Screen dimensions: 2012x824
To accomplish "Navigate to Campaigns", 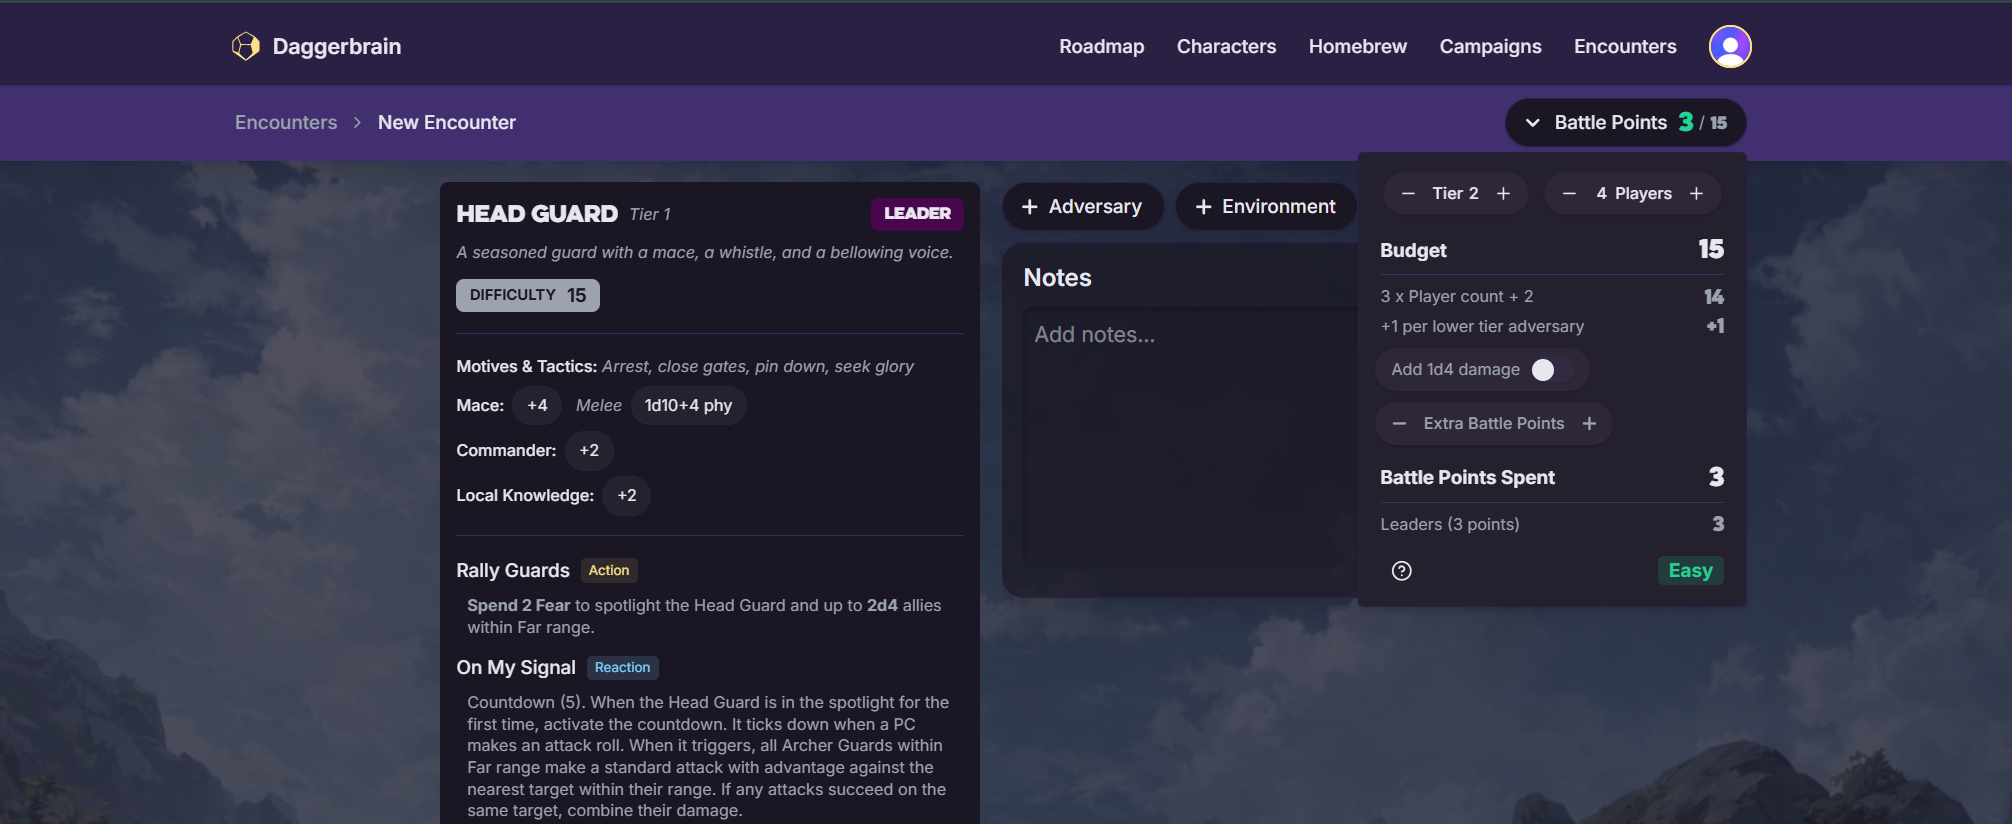I will [x=1490, y=47].
